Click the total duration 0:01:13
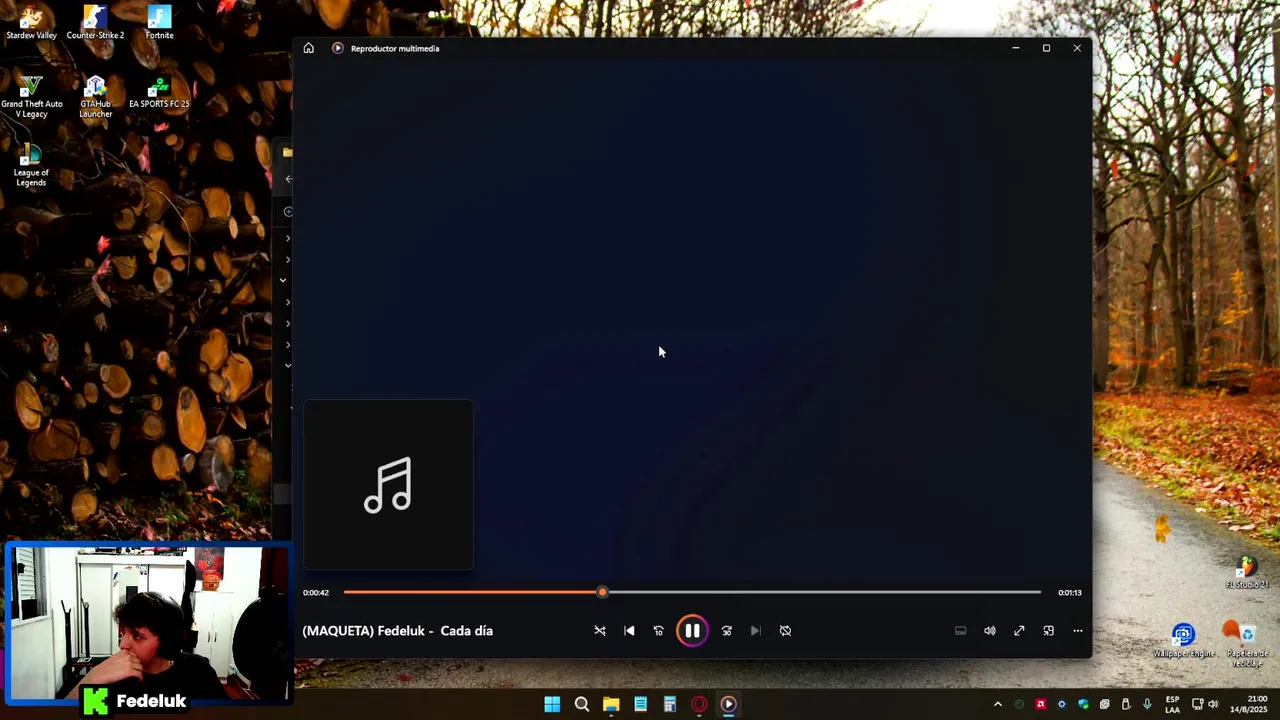Screen dimensions: 1280x720 (x=1070, y=593)
